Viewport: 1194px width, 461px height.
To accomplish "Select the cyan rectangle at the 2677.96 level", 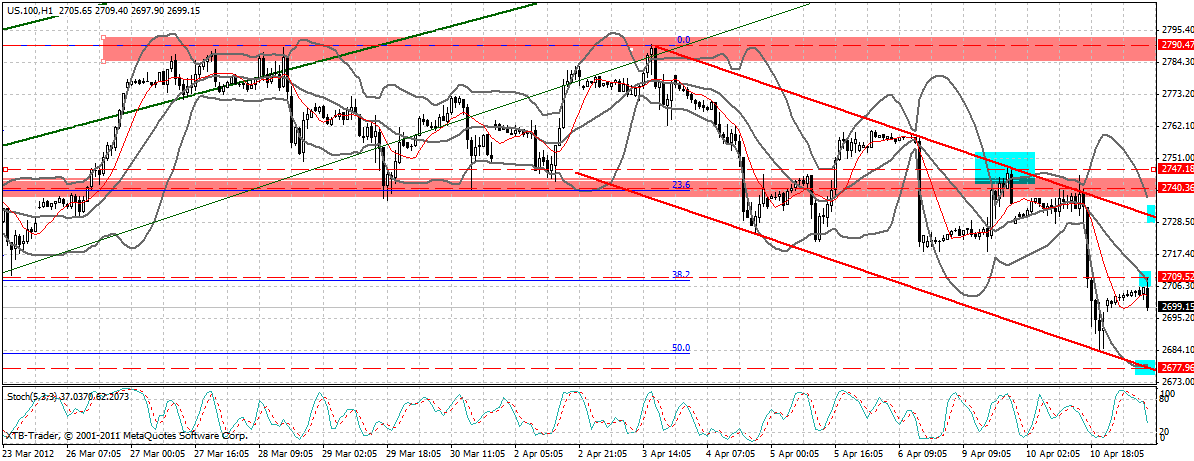I will pos(1145,367).
